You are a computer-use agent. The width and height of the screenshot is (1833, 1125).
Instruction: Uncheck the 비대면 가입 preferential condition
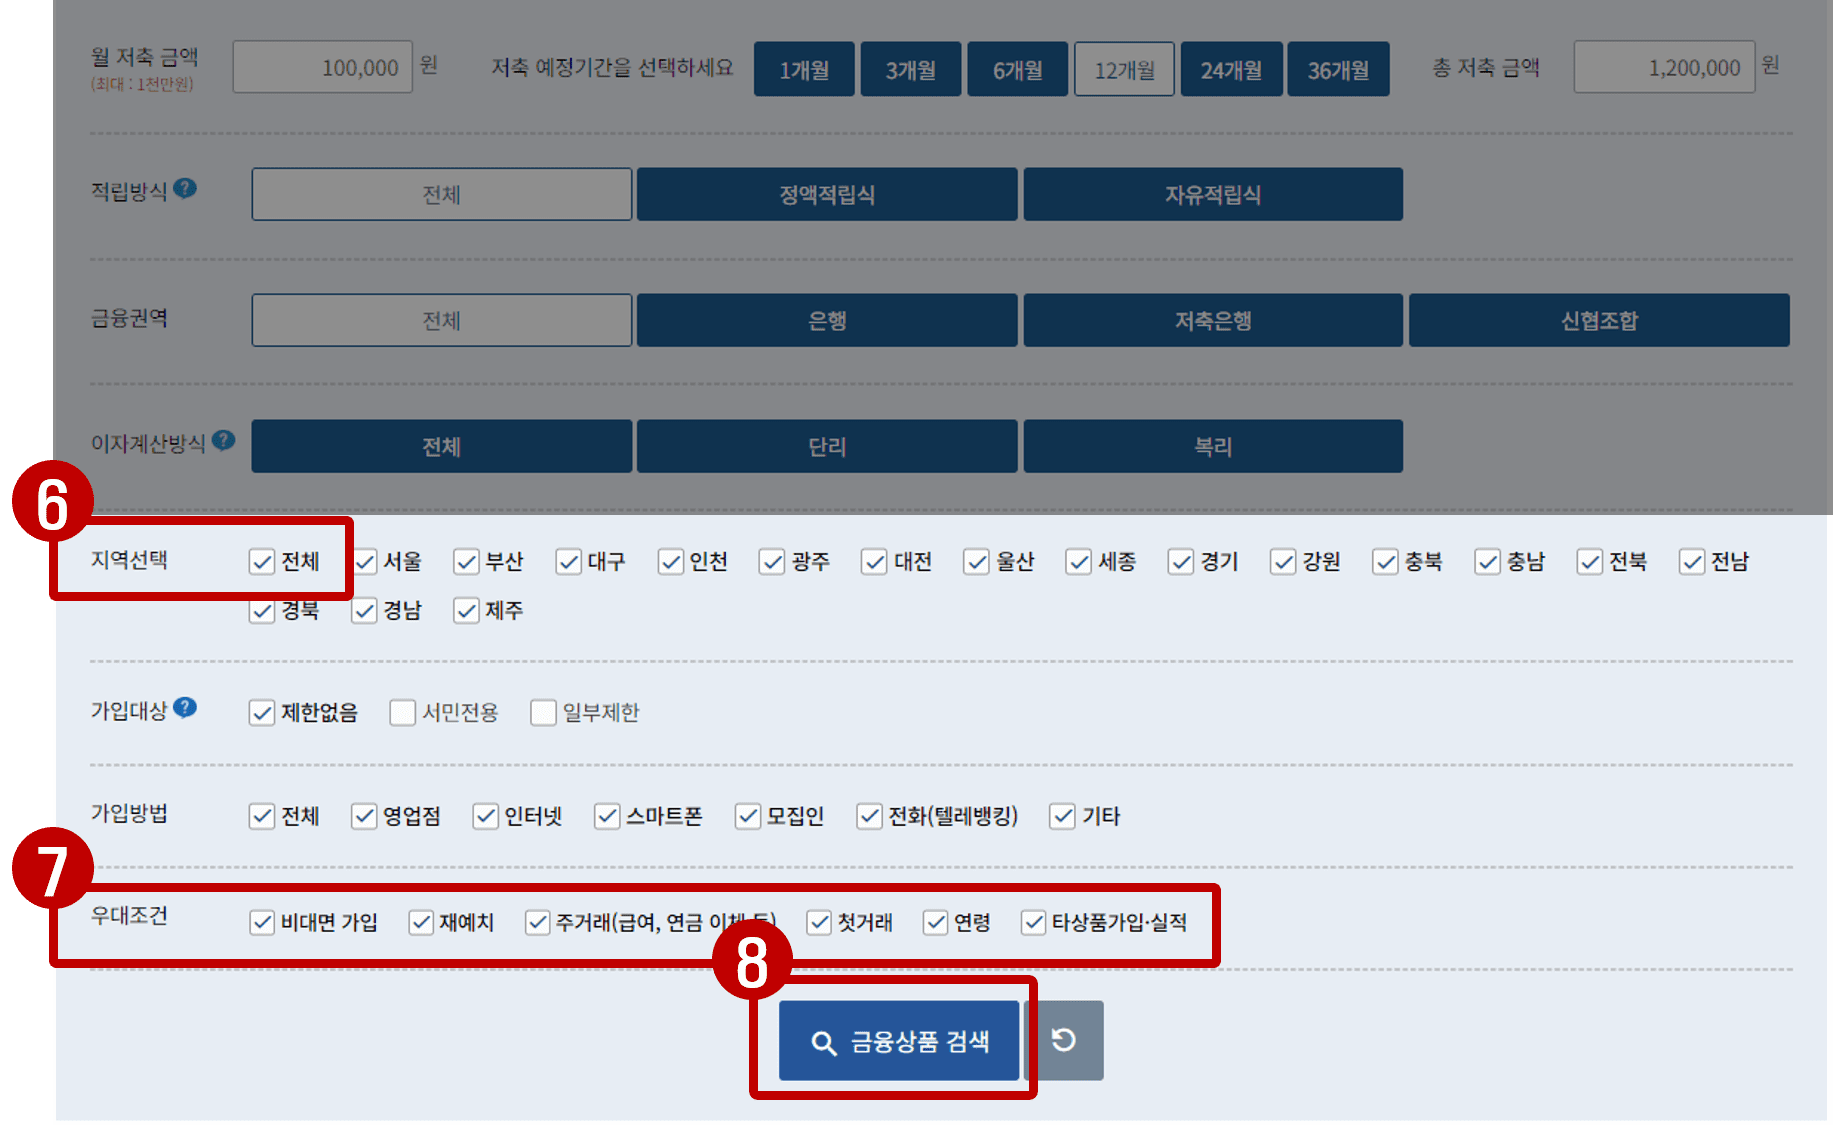click(x=263, y=922)
